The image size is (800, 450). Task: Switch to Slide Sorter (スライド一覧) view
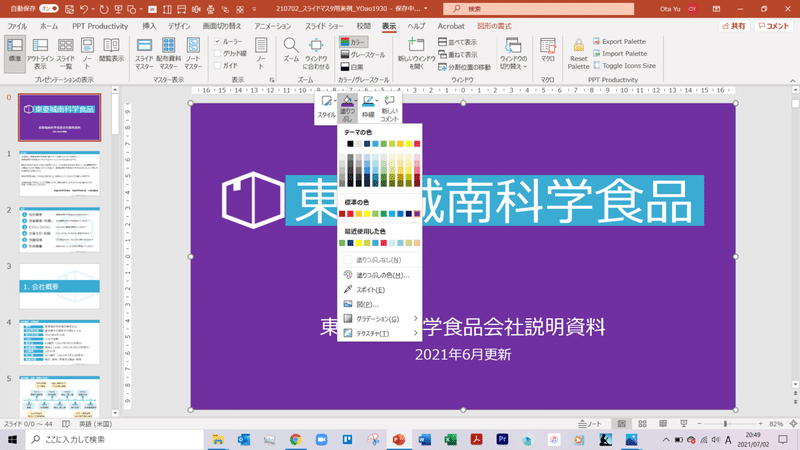coord(65,53)
